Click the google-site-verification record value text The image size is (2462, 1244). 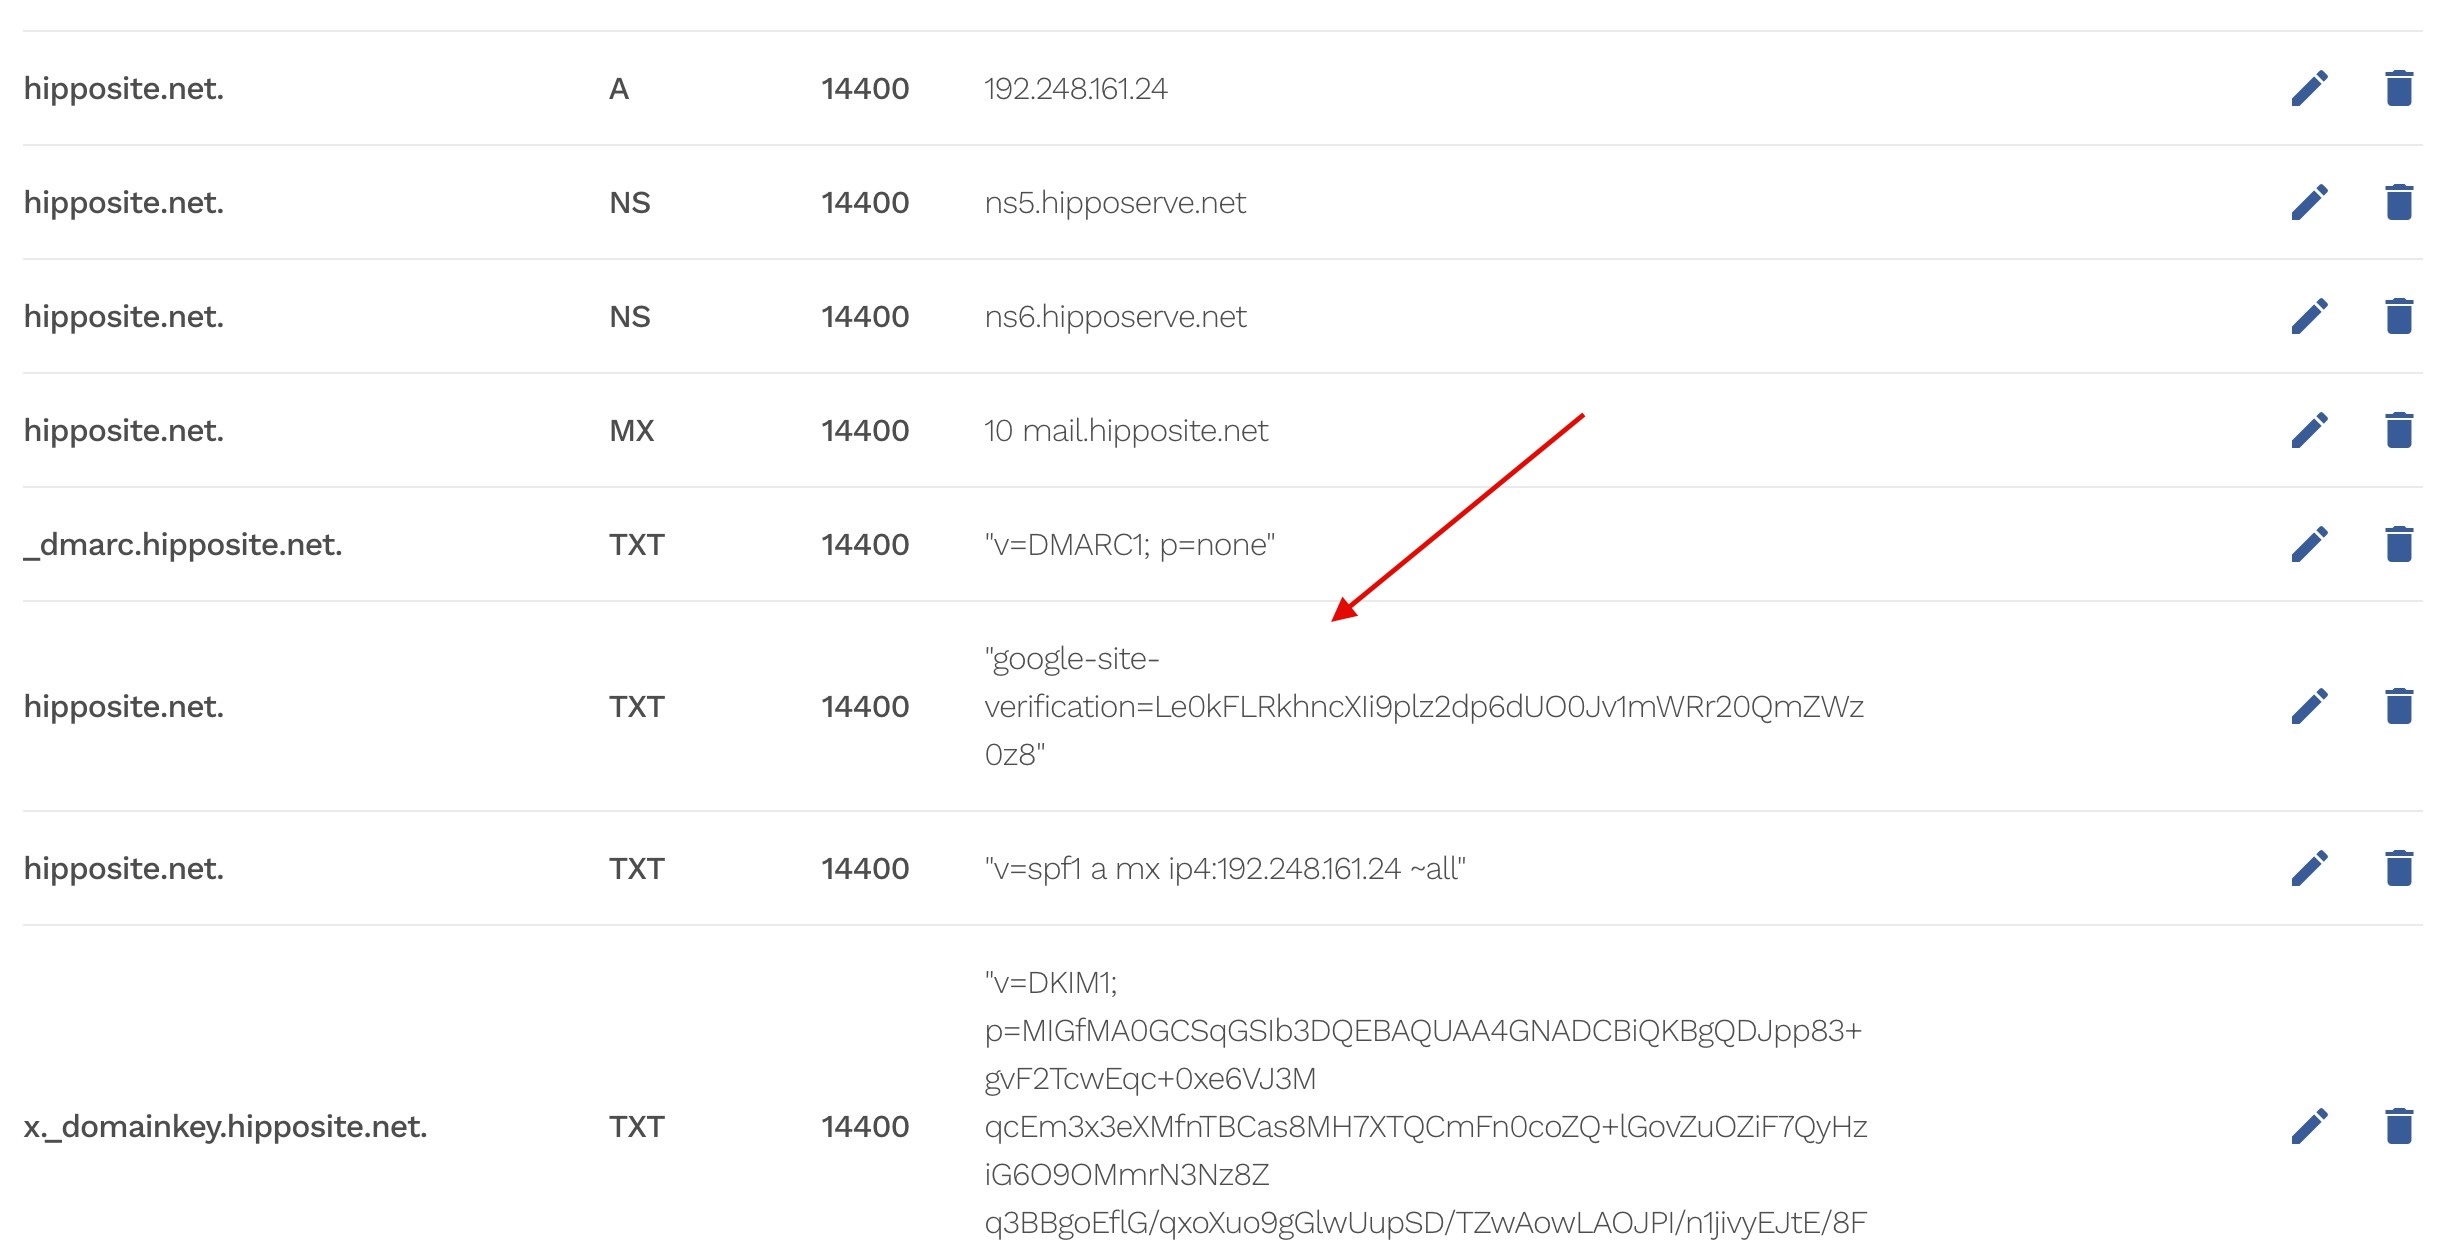coord(1423,707)
